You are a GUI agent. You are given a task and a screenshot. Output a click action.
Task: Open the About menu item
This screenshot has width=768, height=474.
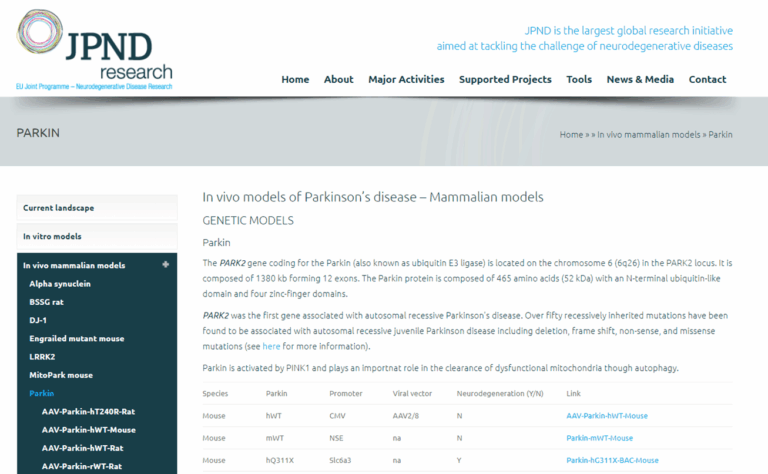(x=338, y=79)
